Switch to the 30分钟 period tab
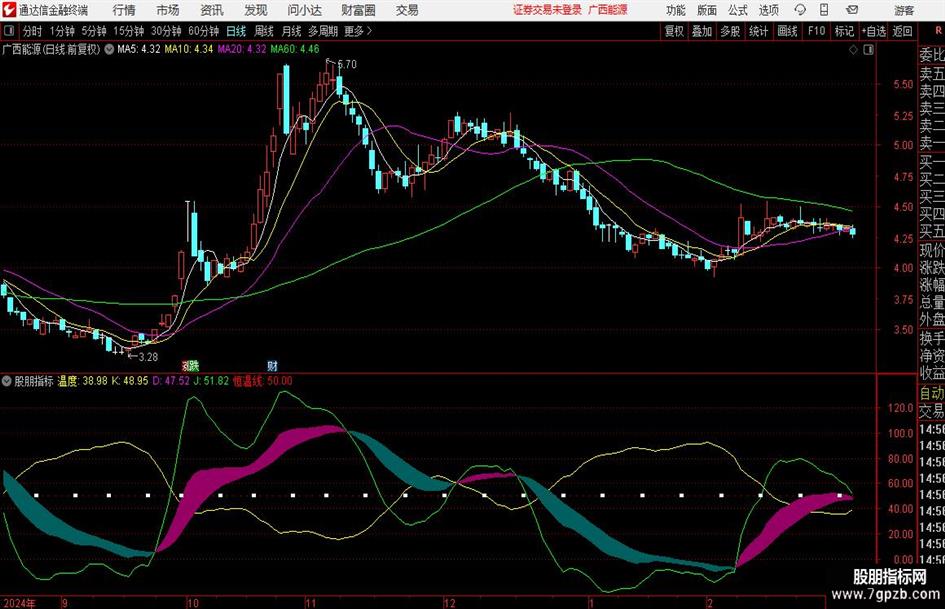Screen dimensions: 945x609 [166, 31]
